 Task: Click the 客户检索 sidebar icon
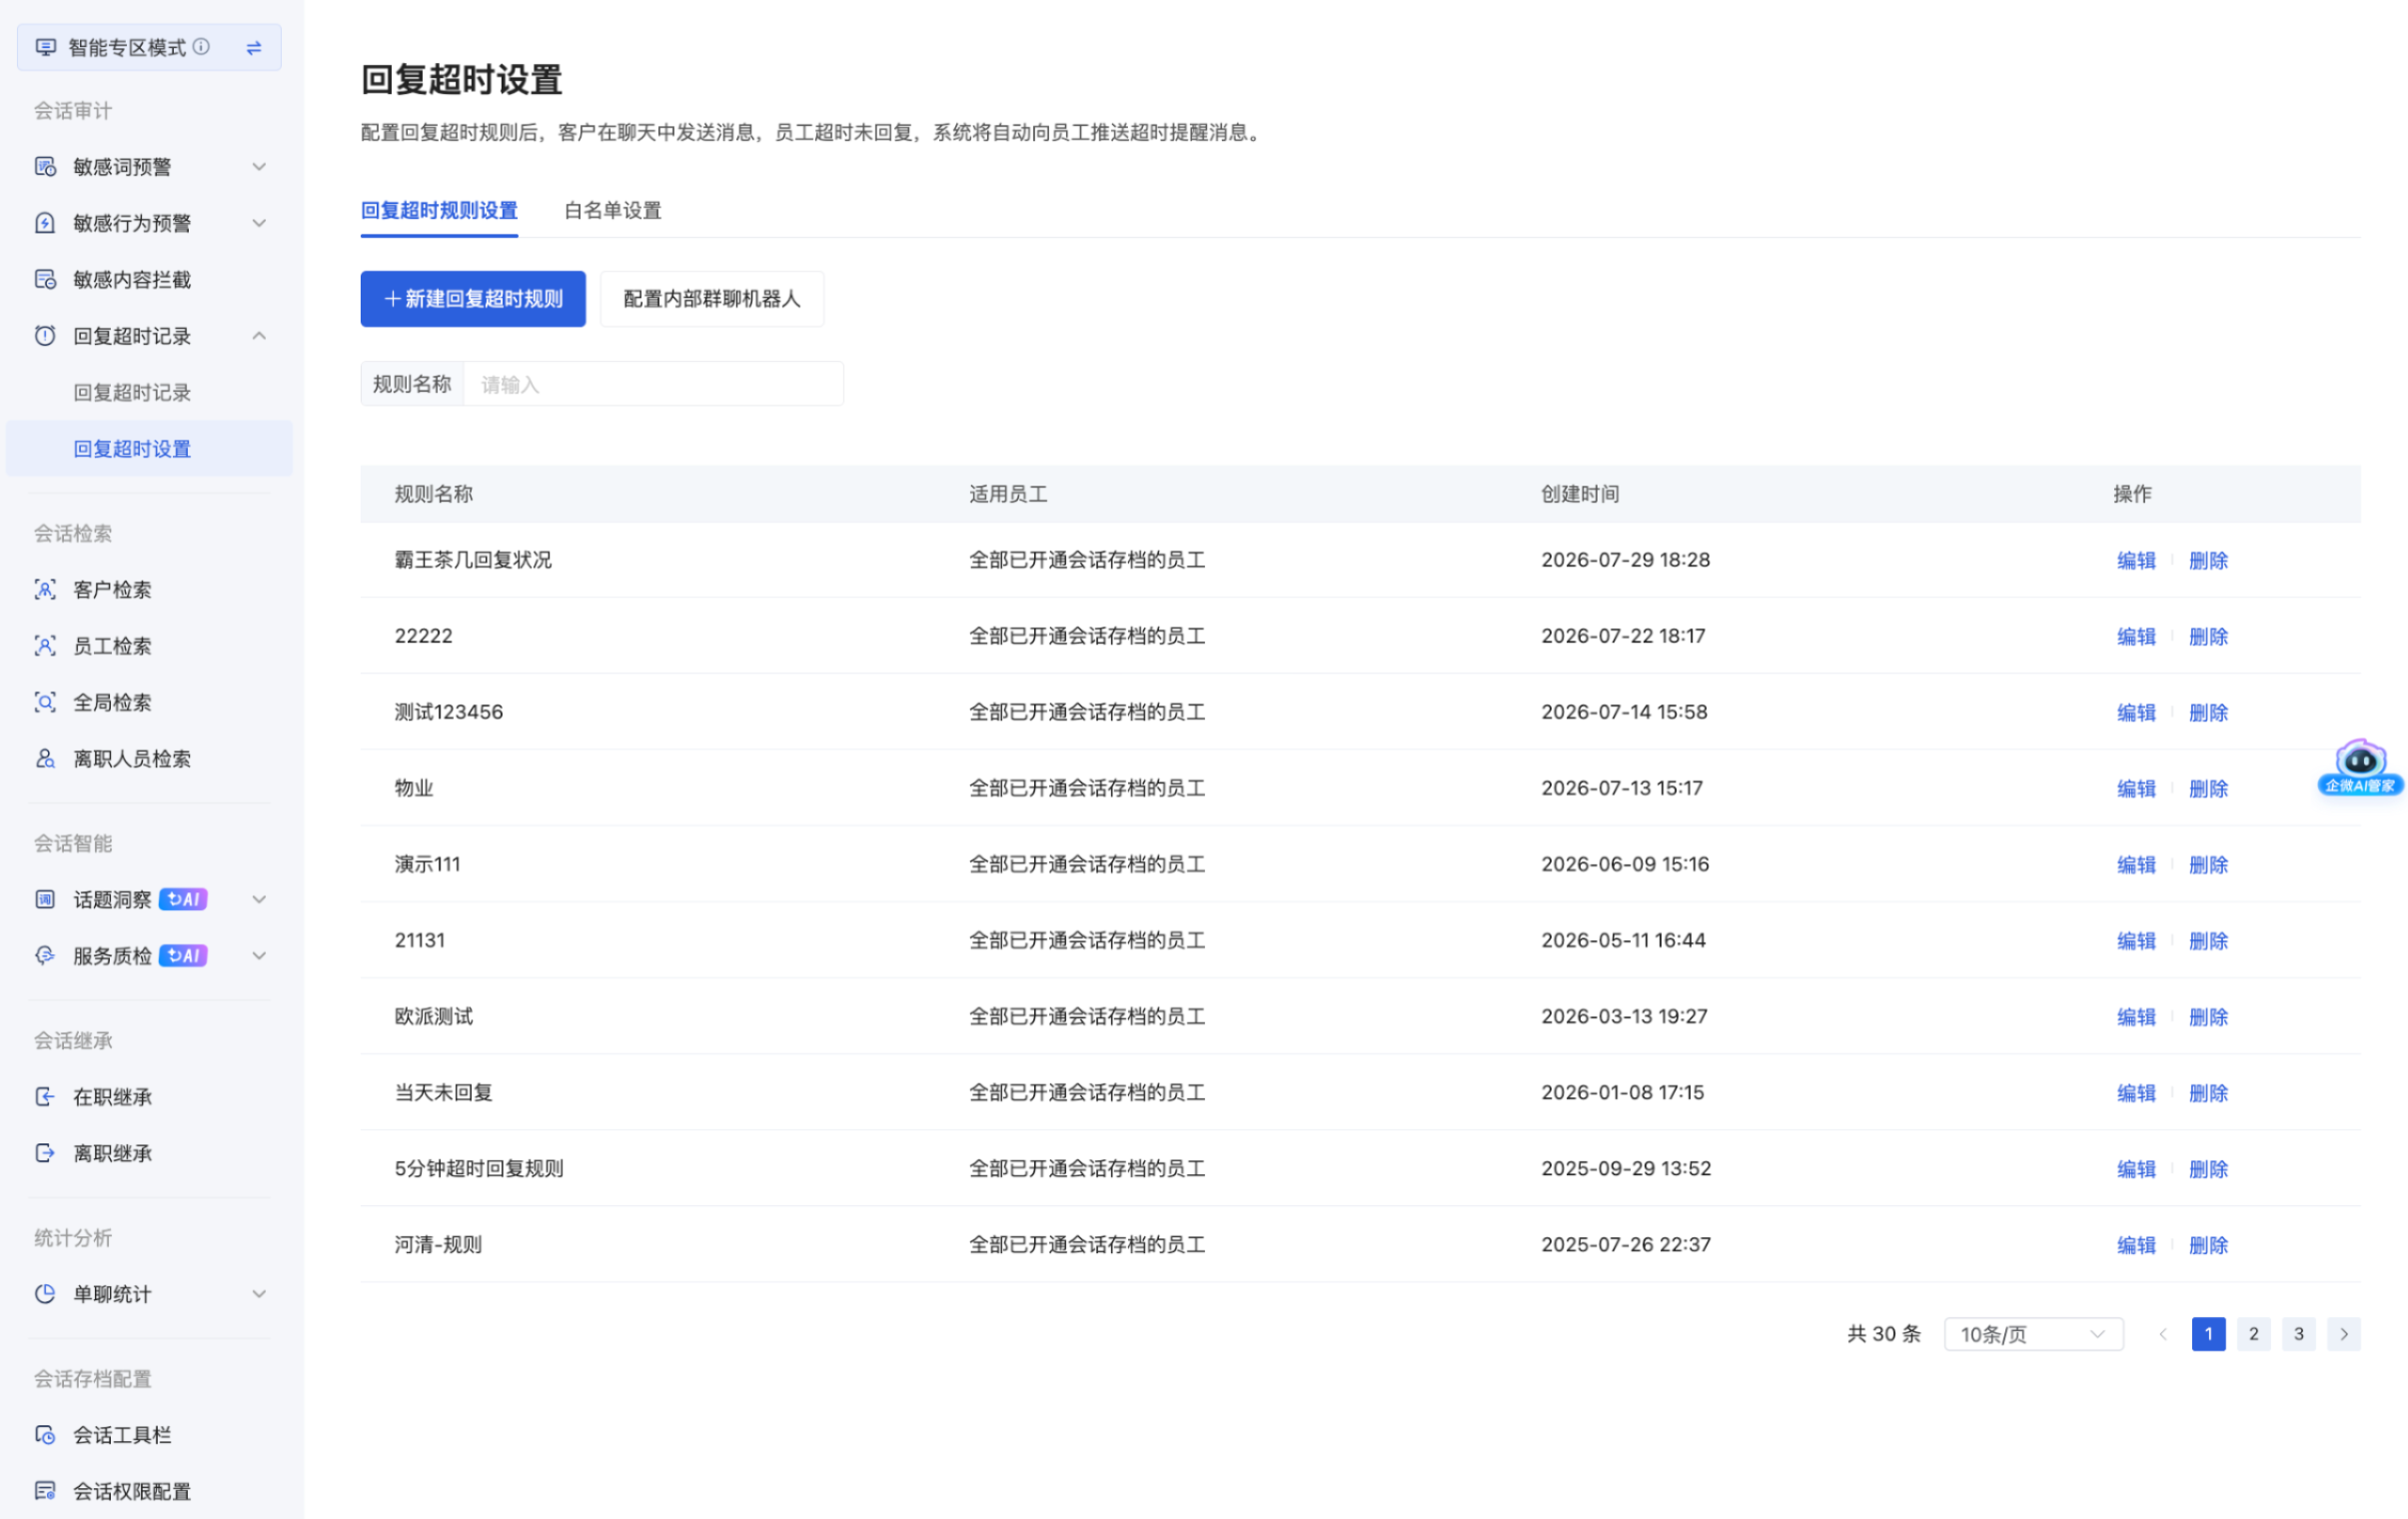(x=45, y=589)
